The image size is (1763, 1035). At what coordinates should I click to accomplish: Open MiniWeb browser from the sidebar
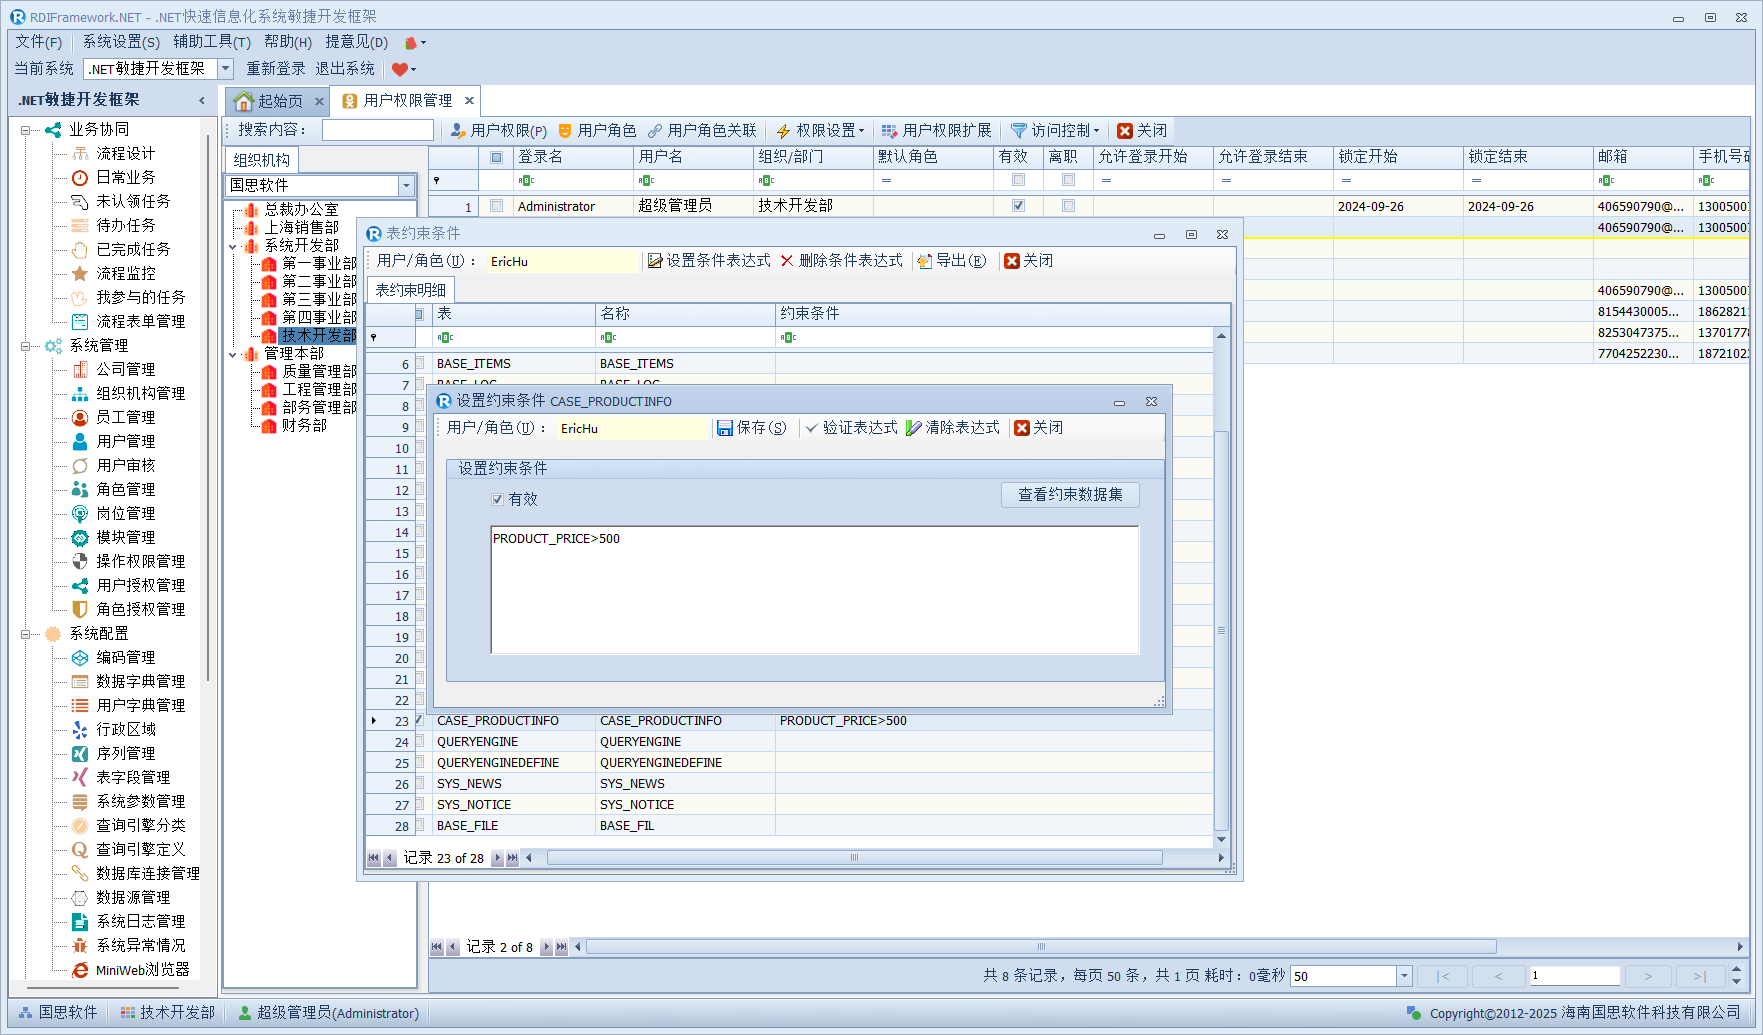pyautogui.click(x=81, y=970)
